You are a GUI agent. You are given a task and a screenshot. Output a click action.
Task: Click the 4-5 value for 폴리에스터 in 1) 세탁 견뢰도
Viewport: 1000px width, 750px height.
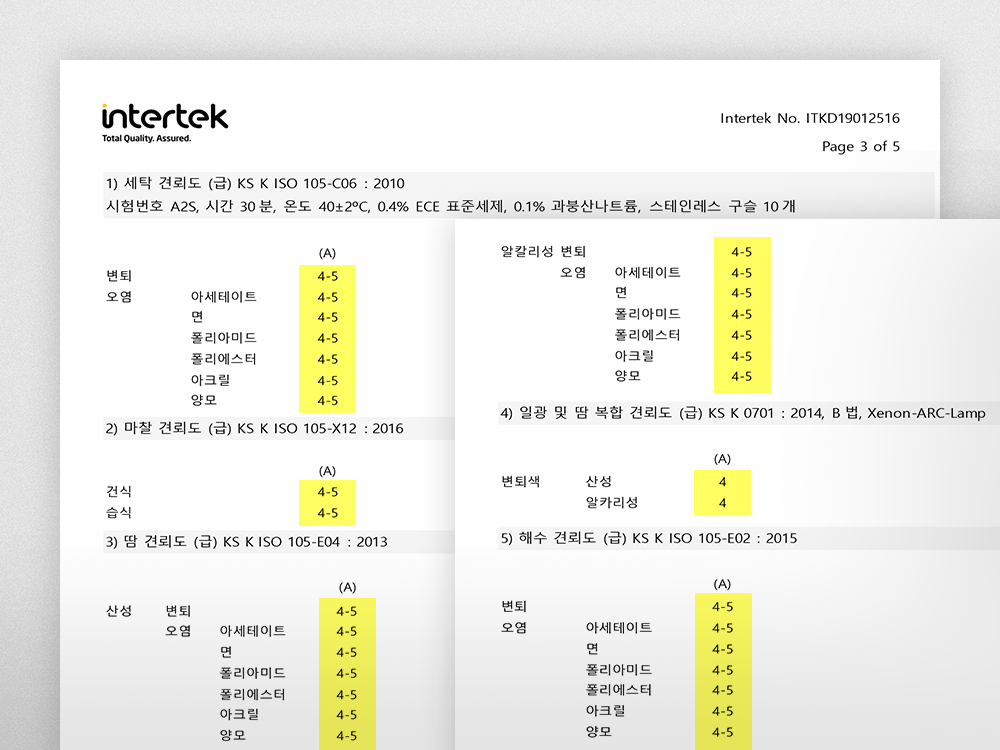[x=328, y=359]
